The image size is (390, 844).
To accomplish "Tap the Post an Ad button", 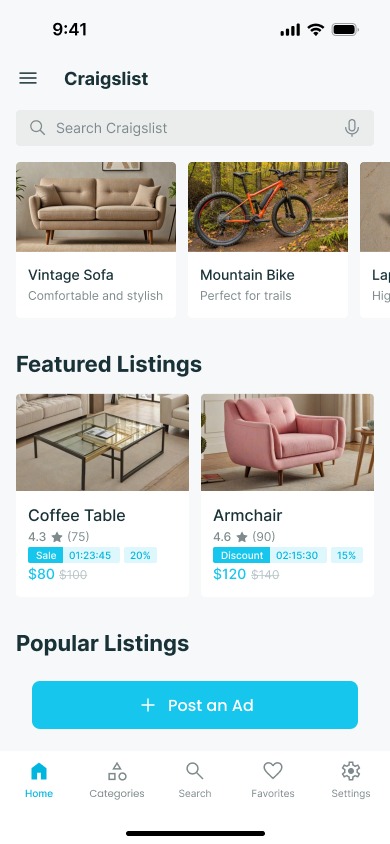I will (195, 705).
